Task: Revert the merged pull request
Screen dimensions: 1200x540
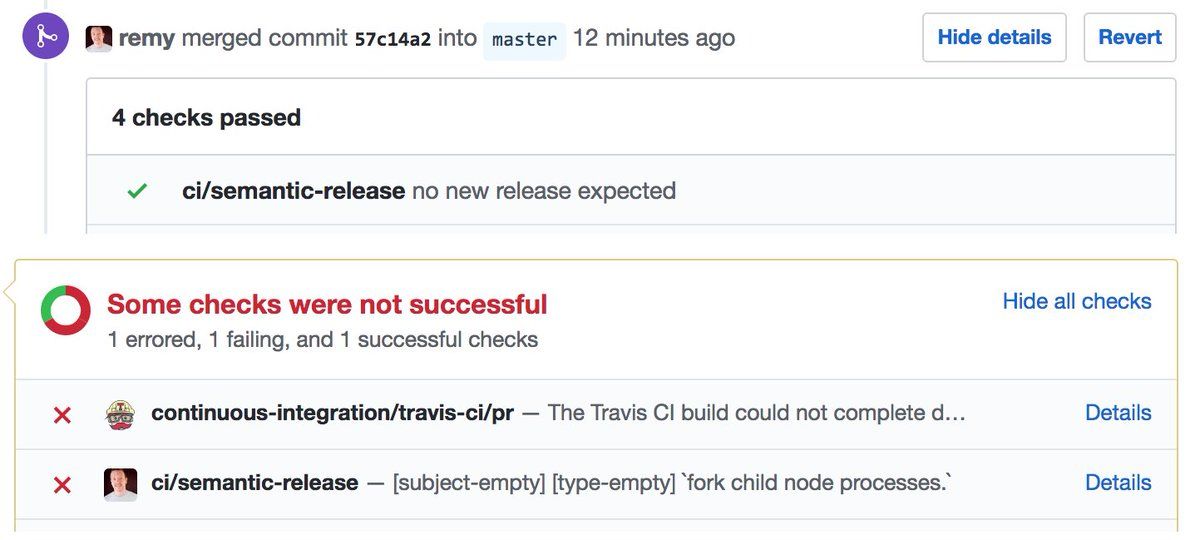Action: tap(1130, 38)
